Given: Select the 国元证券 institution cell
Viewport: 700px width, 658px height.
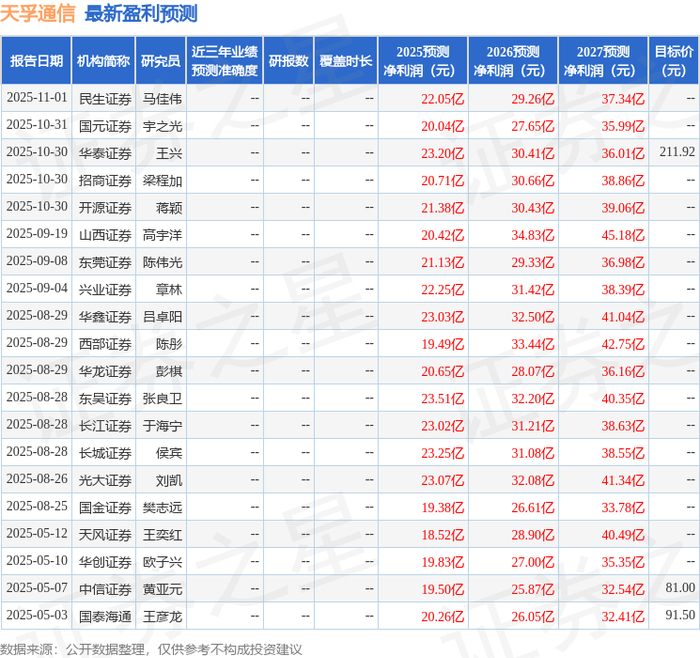Looking at the screenshot, I should coord(105,126).
